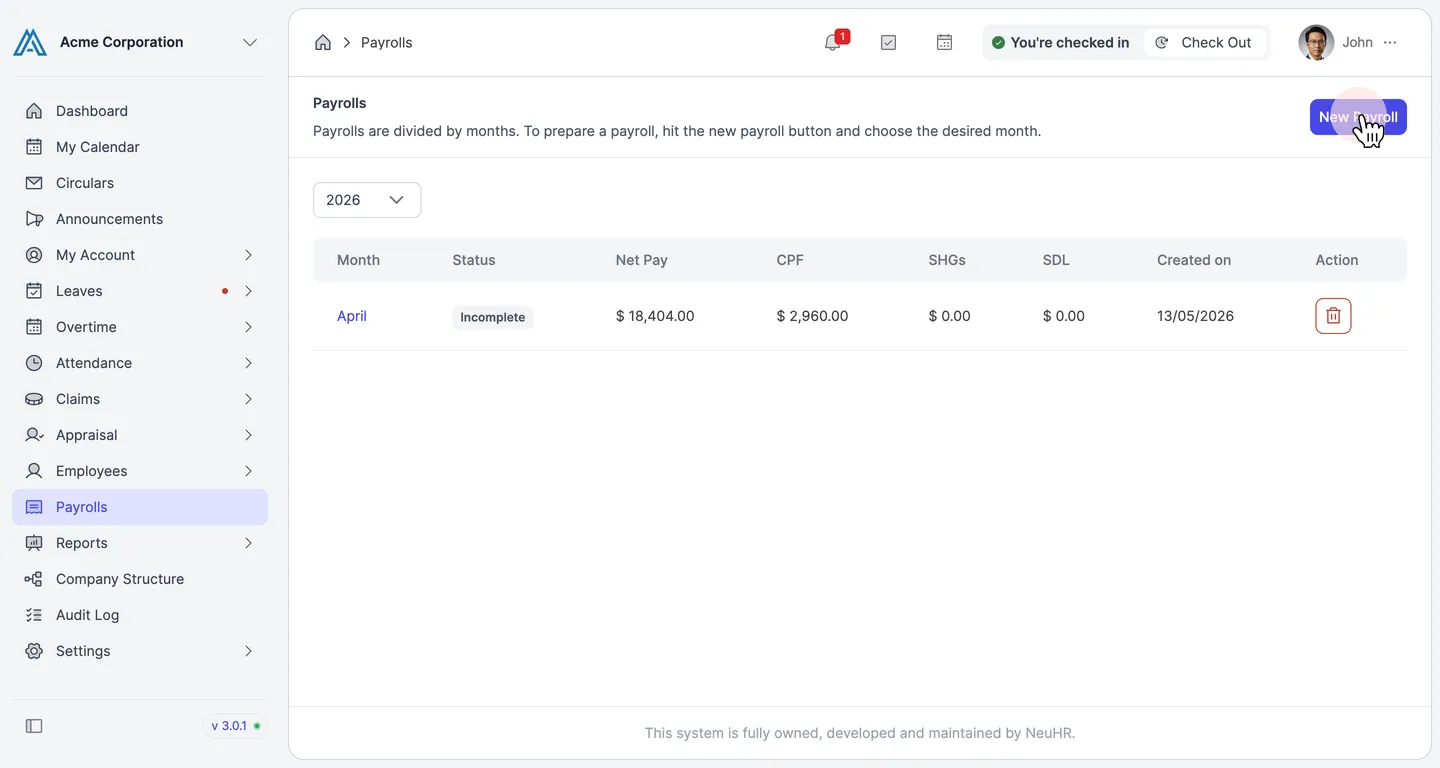The width and height of the screenshot is (1440, 768).
Task: Click the CPF value $ 2,960.00
Action: tap(812, 316)
